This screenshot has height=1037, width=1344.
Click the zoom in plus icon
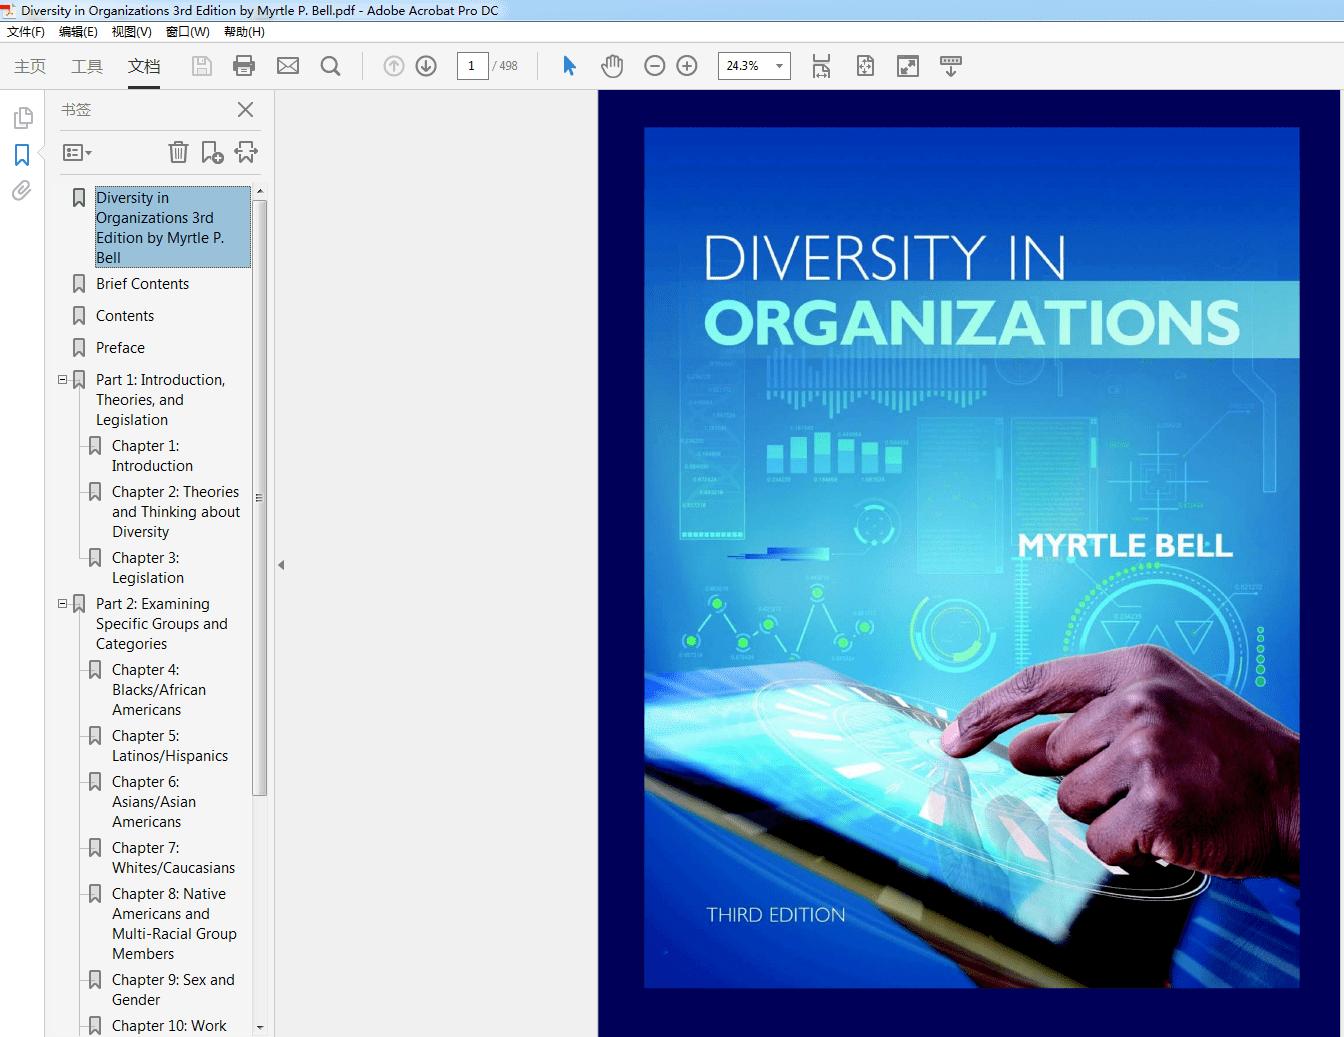click(x=687, y=66)
